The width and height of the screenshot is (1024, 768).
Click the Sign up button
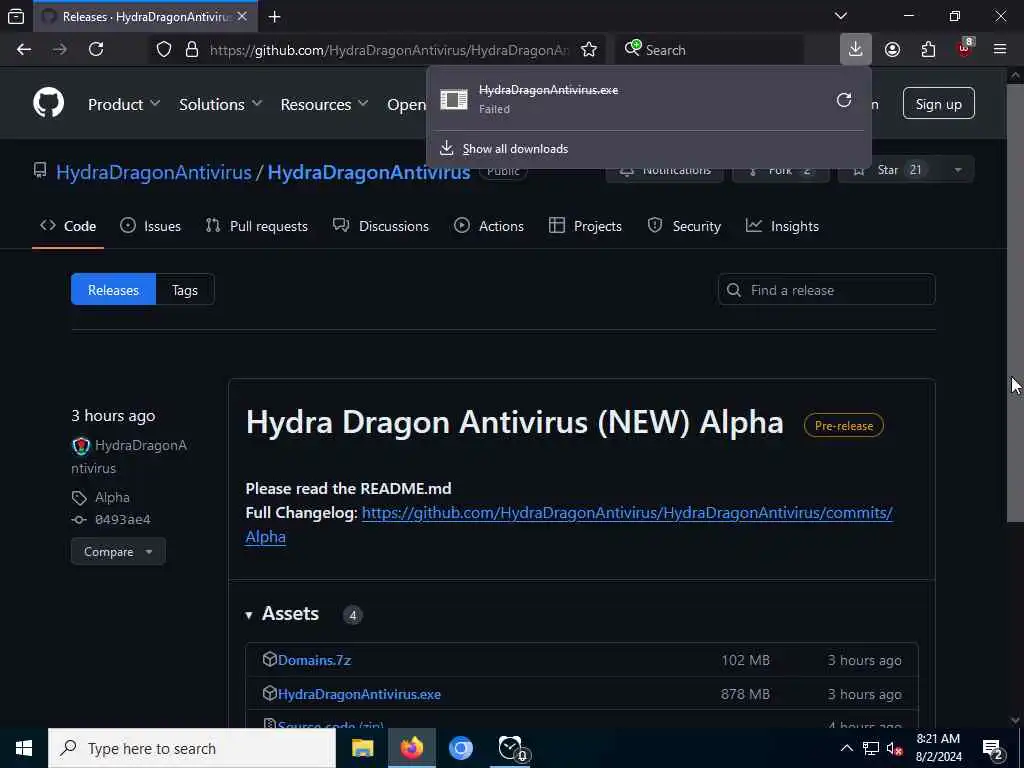938,104
